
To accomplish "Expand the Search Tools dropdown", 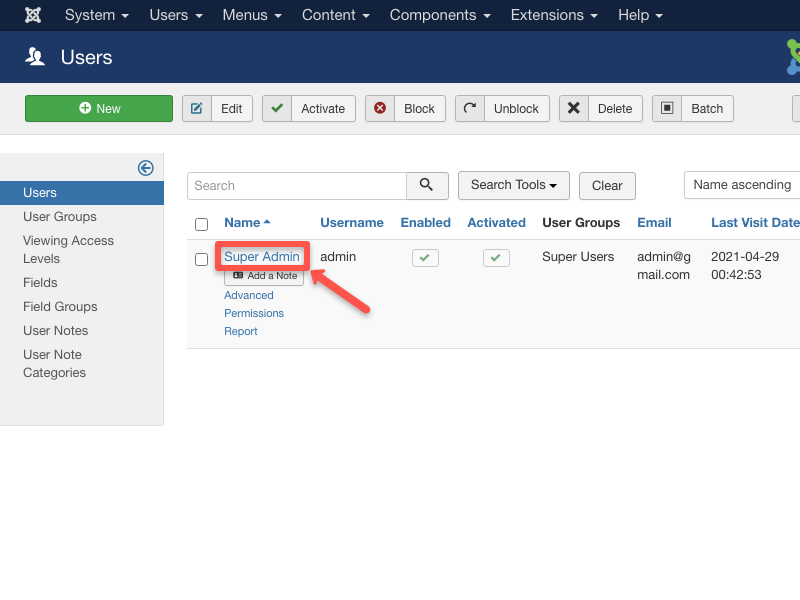I will (513, 185).
